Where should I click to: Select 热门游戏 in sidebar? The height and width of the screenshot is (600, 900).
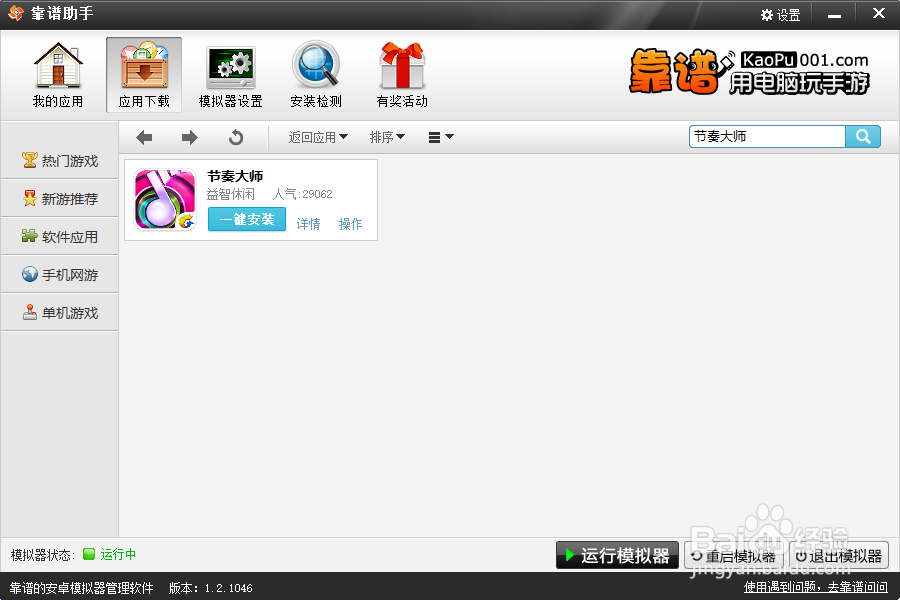[x=60, y=161]
